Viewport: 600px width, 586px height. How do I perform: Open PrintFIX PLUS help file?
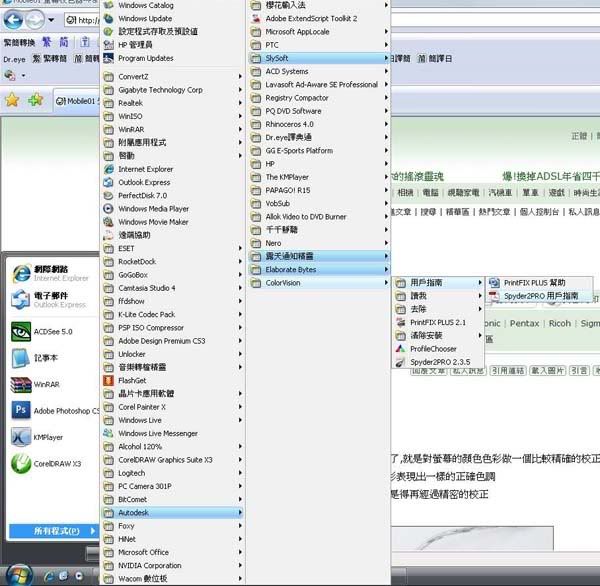click(x=540, y=282)
